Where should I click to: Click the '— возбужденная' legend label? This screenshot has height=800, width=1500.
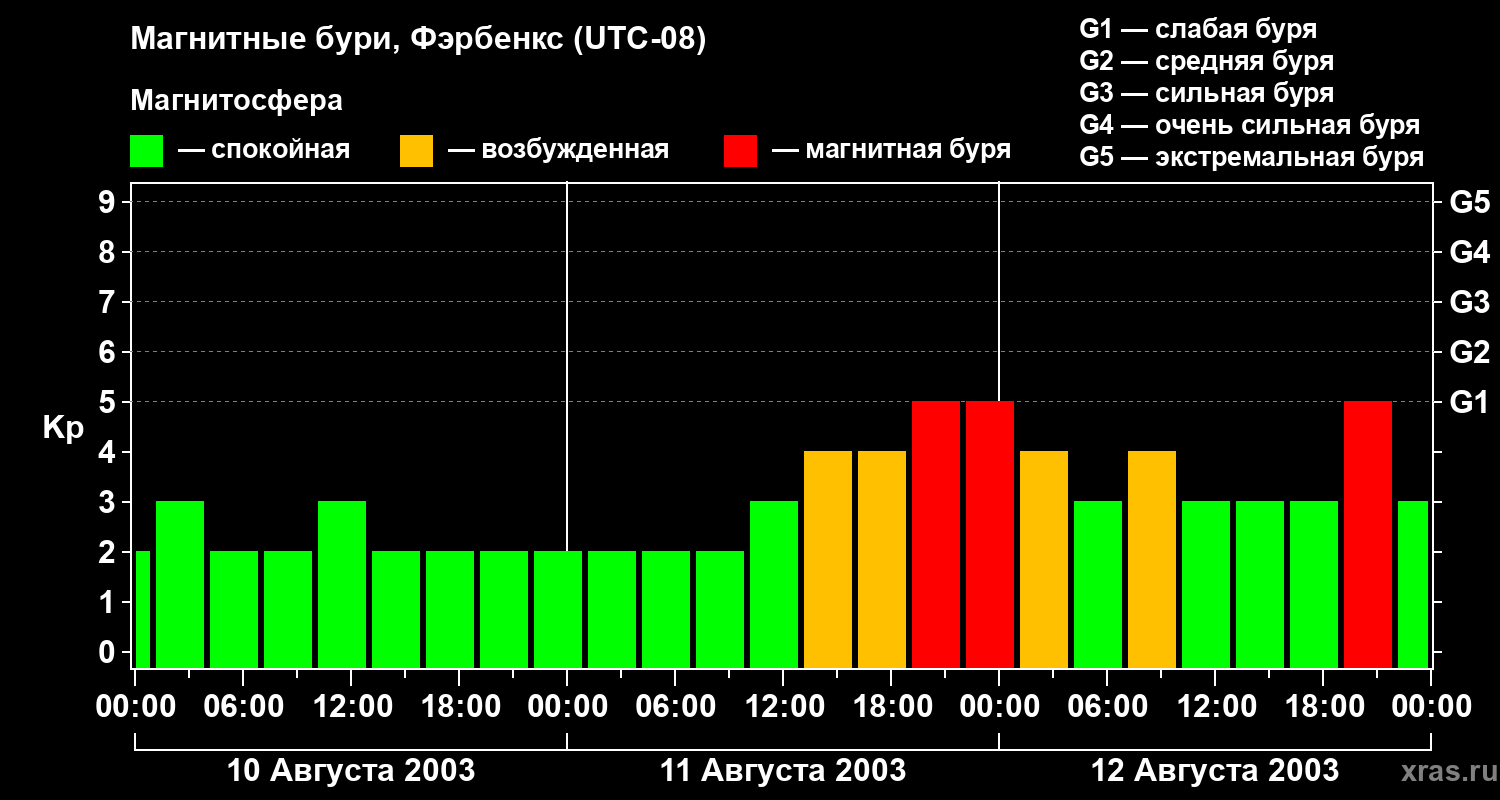(558, 150)
